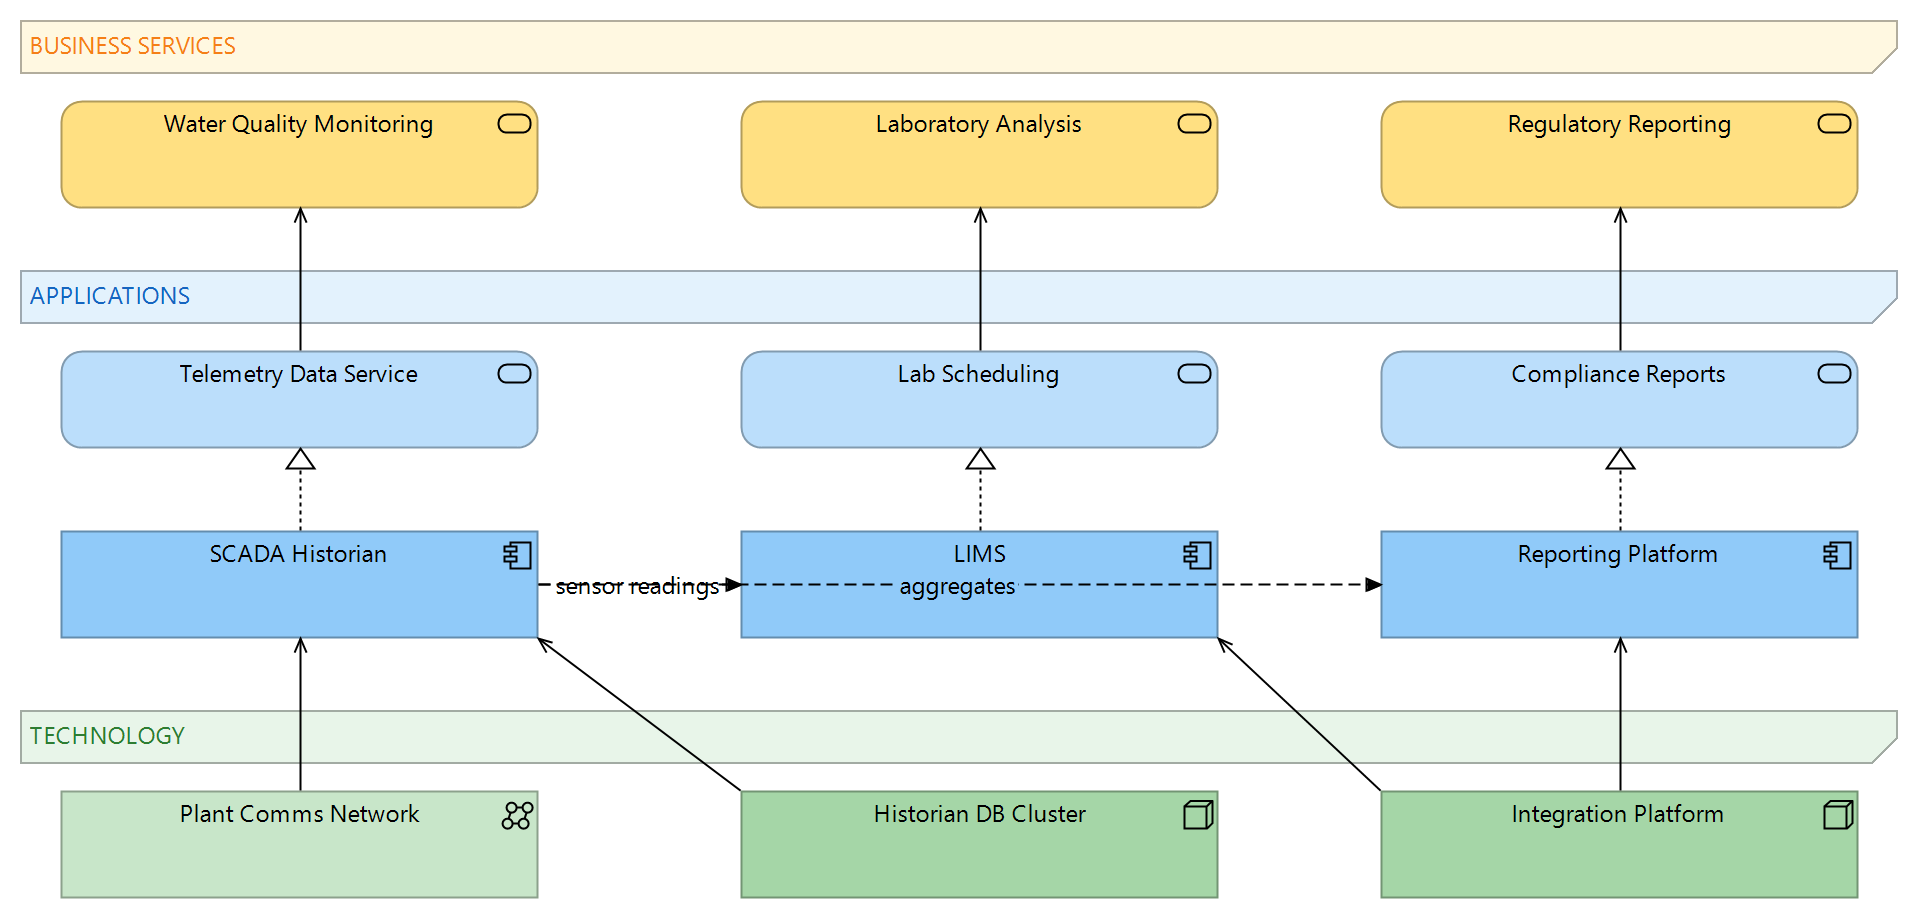
Task: Click the component icon on LIMS
Action: point(1197,555)
